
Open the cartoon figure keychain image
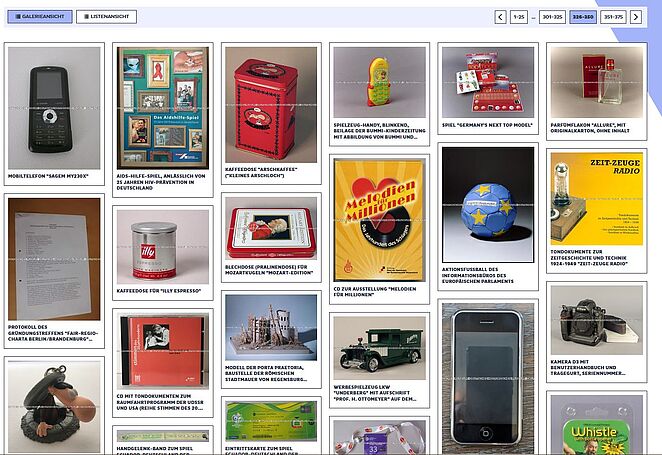pyautogui.click(x=54, y=407)
